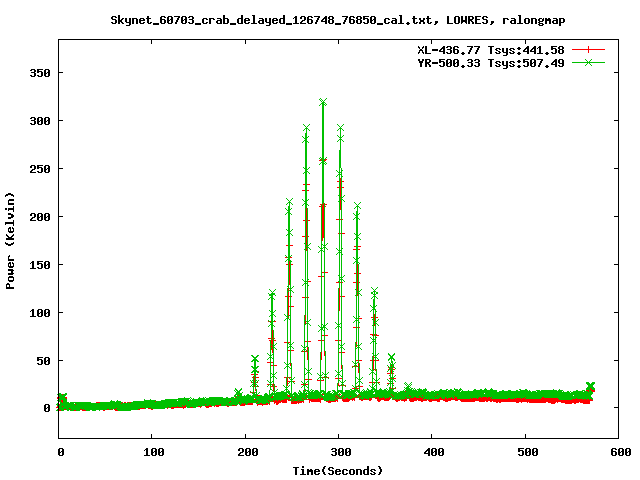The height and width of the screenshot is (480, 640).
Task: Click the Power (Kelvin) y-axis label
Action: 10,241
